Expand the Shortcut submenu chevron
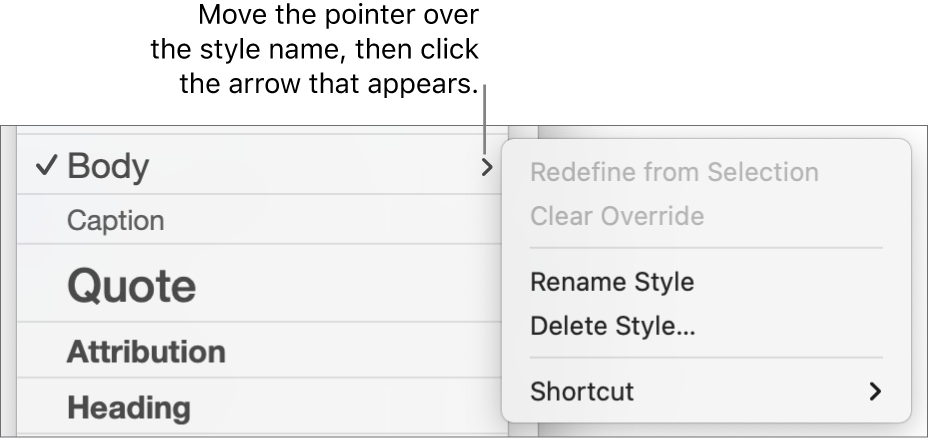Viewport: 928px width, 440px height. 875,391
